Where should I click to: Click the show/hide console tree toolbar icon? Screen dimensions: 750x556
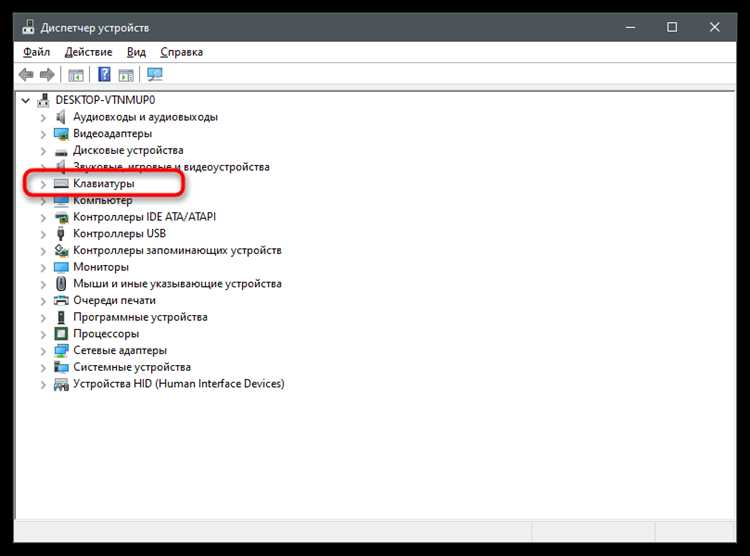pos(76,75)
